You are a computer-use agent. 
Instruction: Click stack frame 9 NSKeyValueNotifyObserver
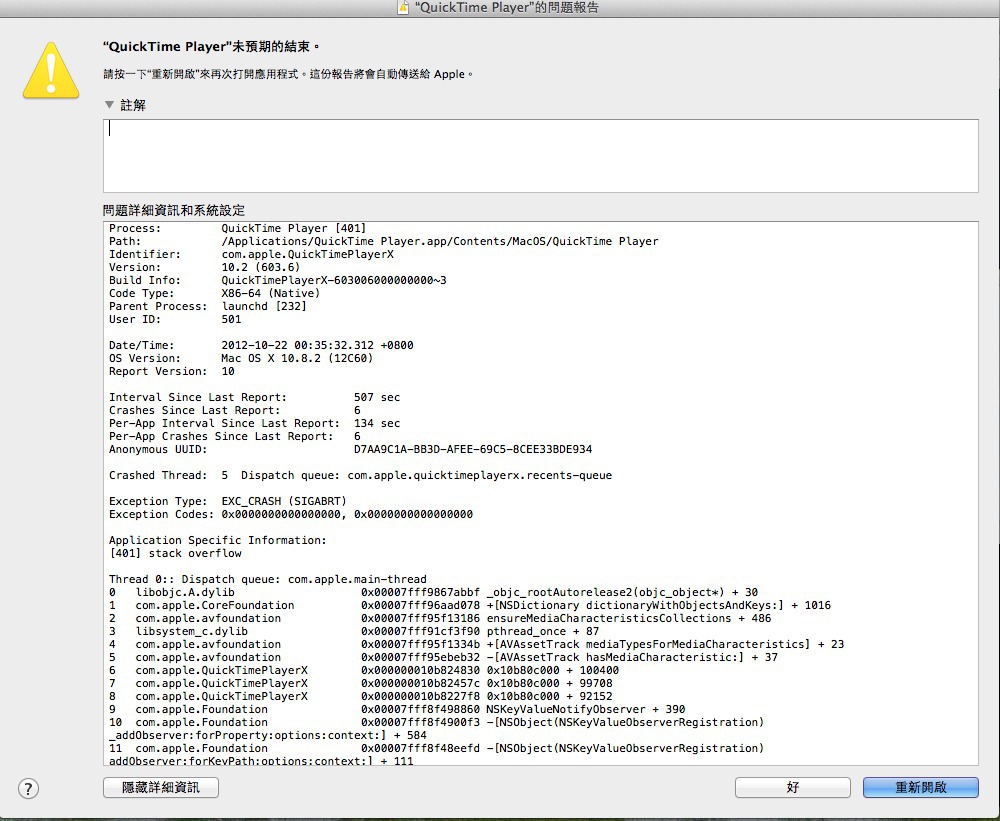click(x=397, y=709)
